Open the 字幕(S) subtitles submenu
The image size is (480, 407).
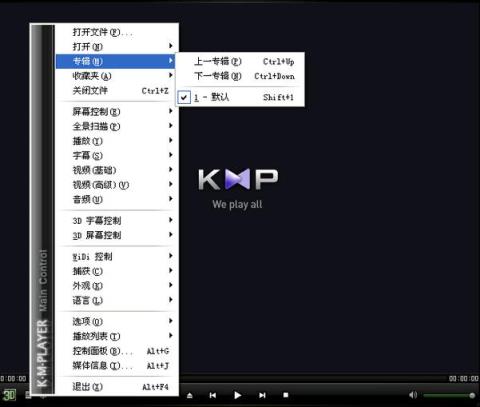point(116,155)
